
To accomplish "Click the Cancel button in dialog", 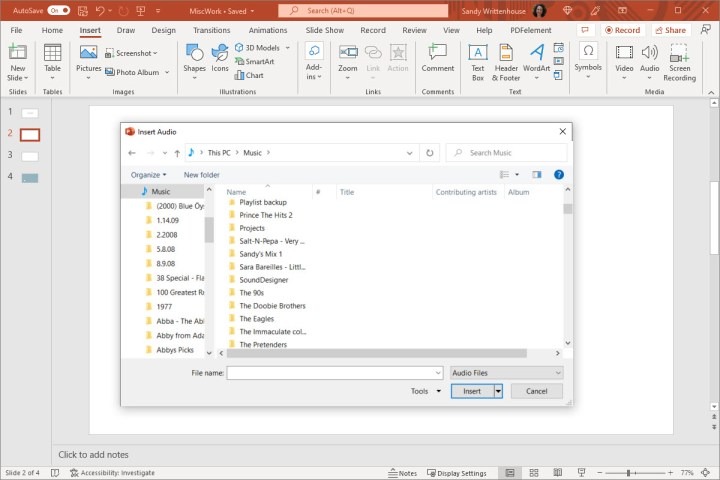I will click(x=536, y=391).
